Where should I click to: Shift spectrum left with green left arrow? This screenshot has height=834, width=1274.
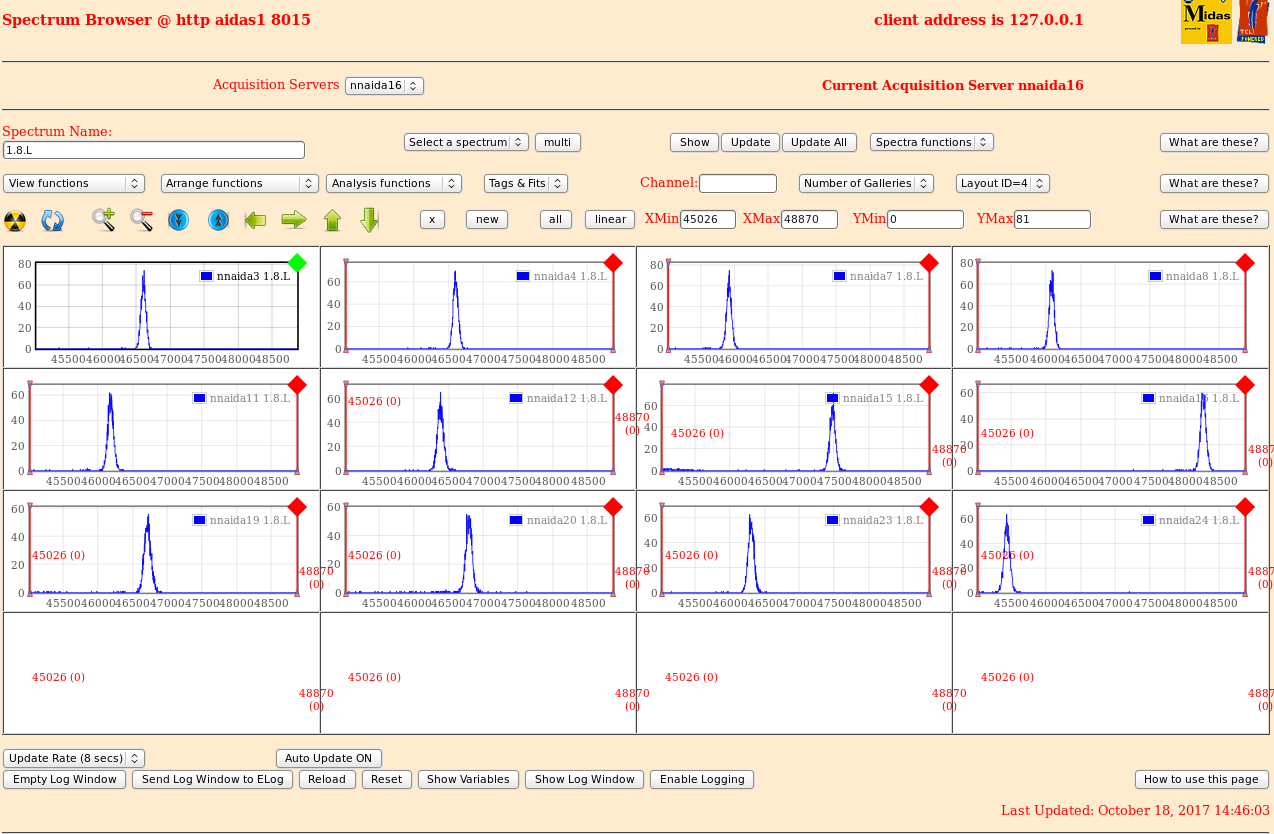click(x=256, y=220)
